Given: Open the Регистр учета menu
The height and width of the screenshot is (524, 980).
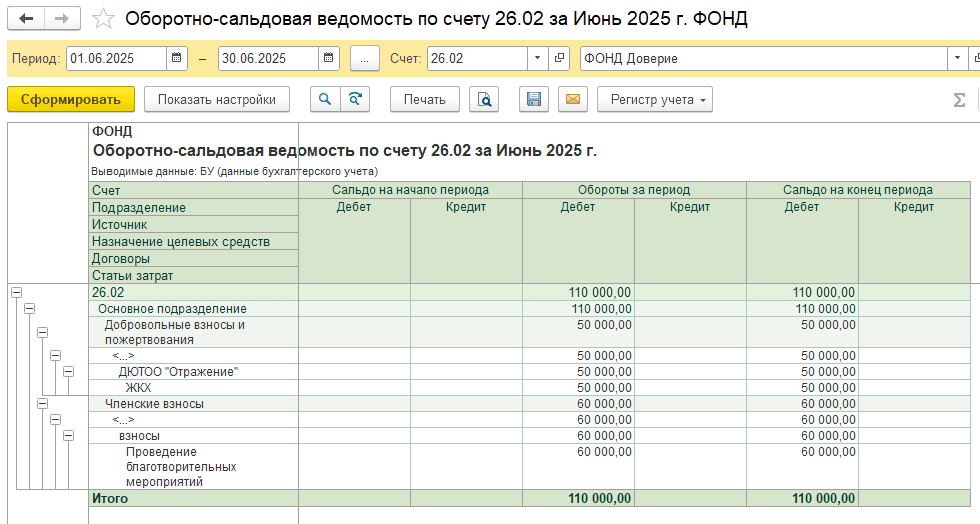Looking at the screenshot, I should click(x=655, y=99).
